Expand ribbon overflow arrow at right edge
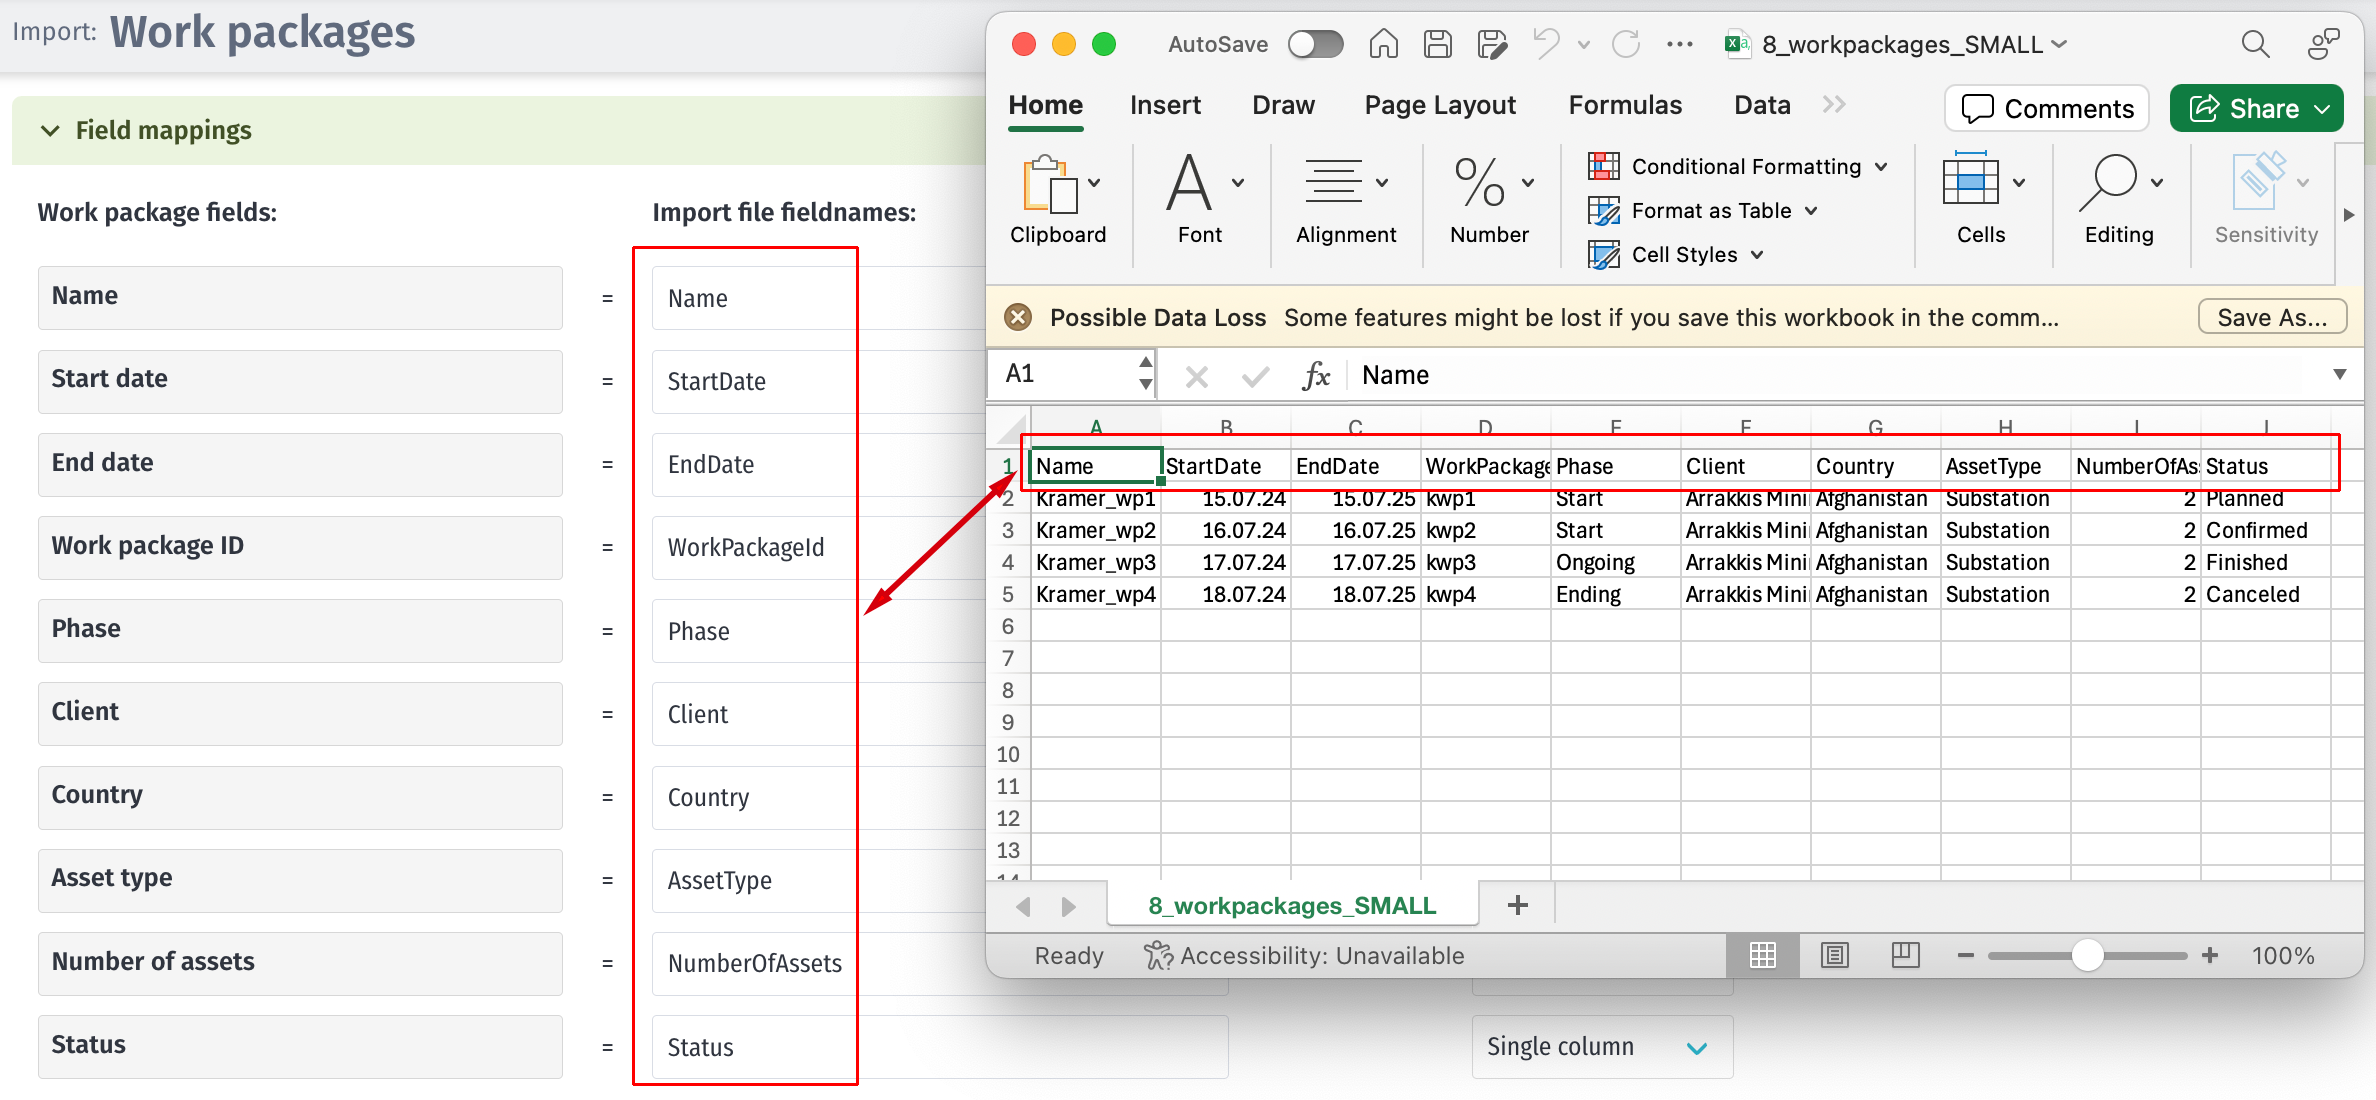 pyautogui.click(x=2349, y=215)
